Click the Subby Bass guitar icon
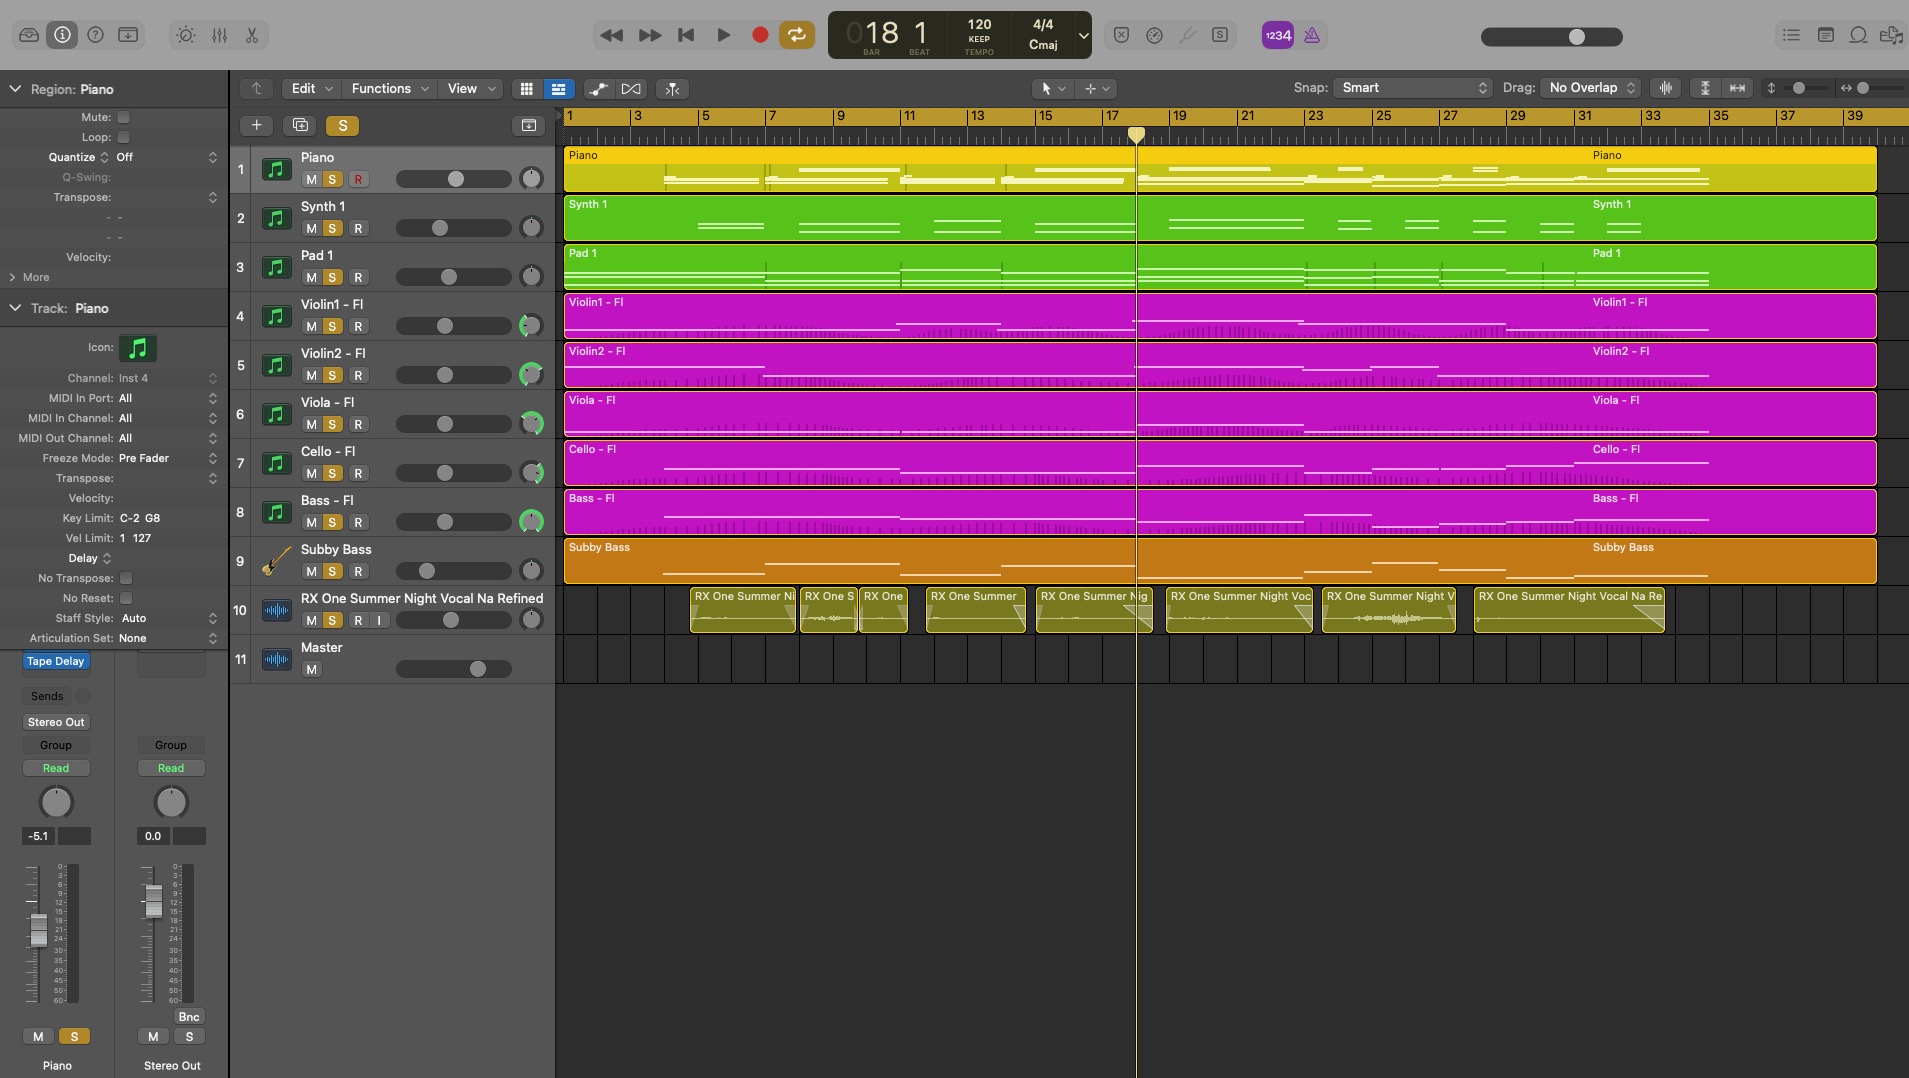This screenshot has height=1078, width=1909. click(x=277, y=561)
